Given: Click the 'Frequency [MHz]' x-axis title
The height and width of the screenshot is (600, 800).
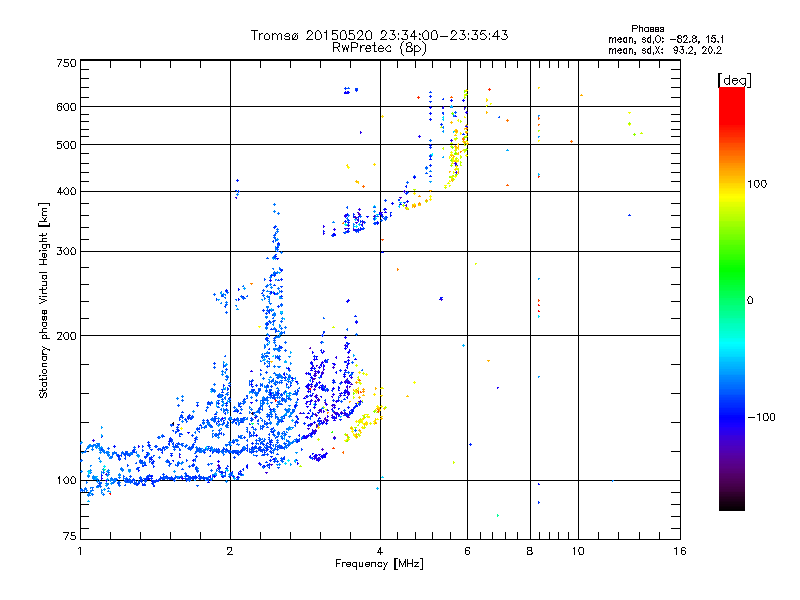Looking at the screenshot, I should 379,564.
